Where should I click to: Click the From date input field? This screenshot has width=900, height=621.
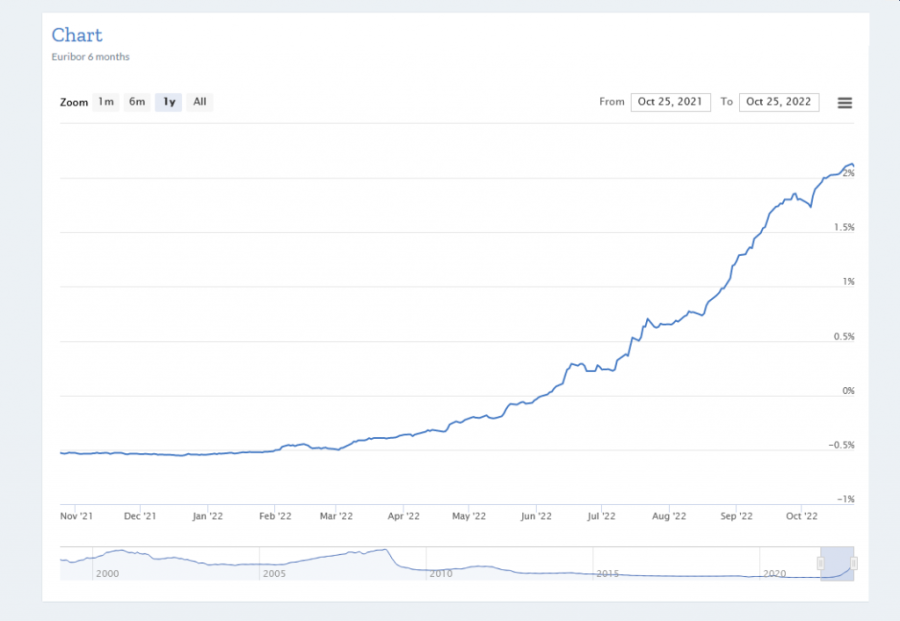pyautogui.click(x=670, y=102)
